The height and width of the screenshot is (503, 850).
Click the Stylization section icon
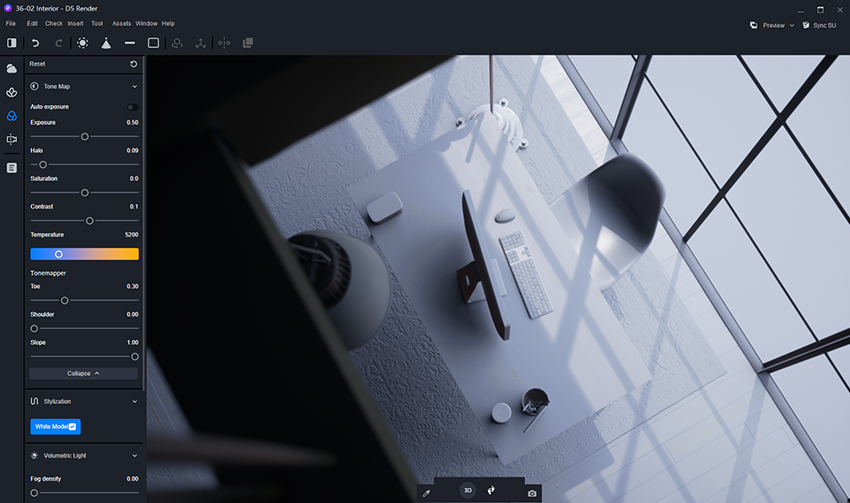pos(34,402)
